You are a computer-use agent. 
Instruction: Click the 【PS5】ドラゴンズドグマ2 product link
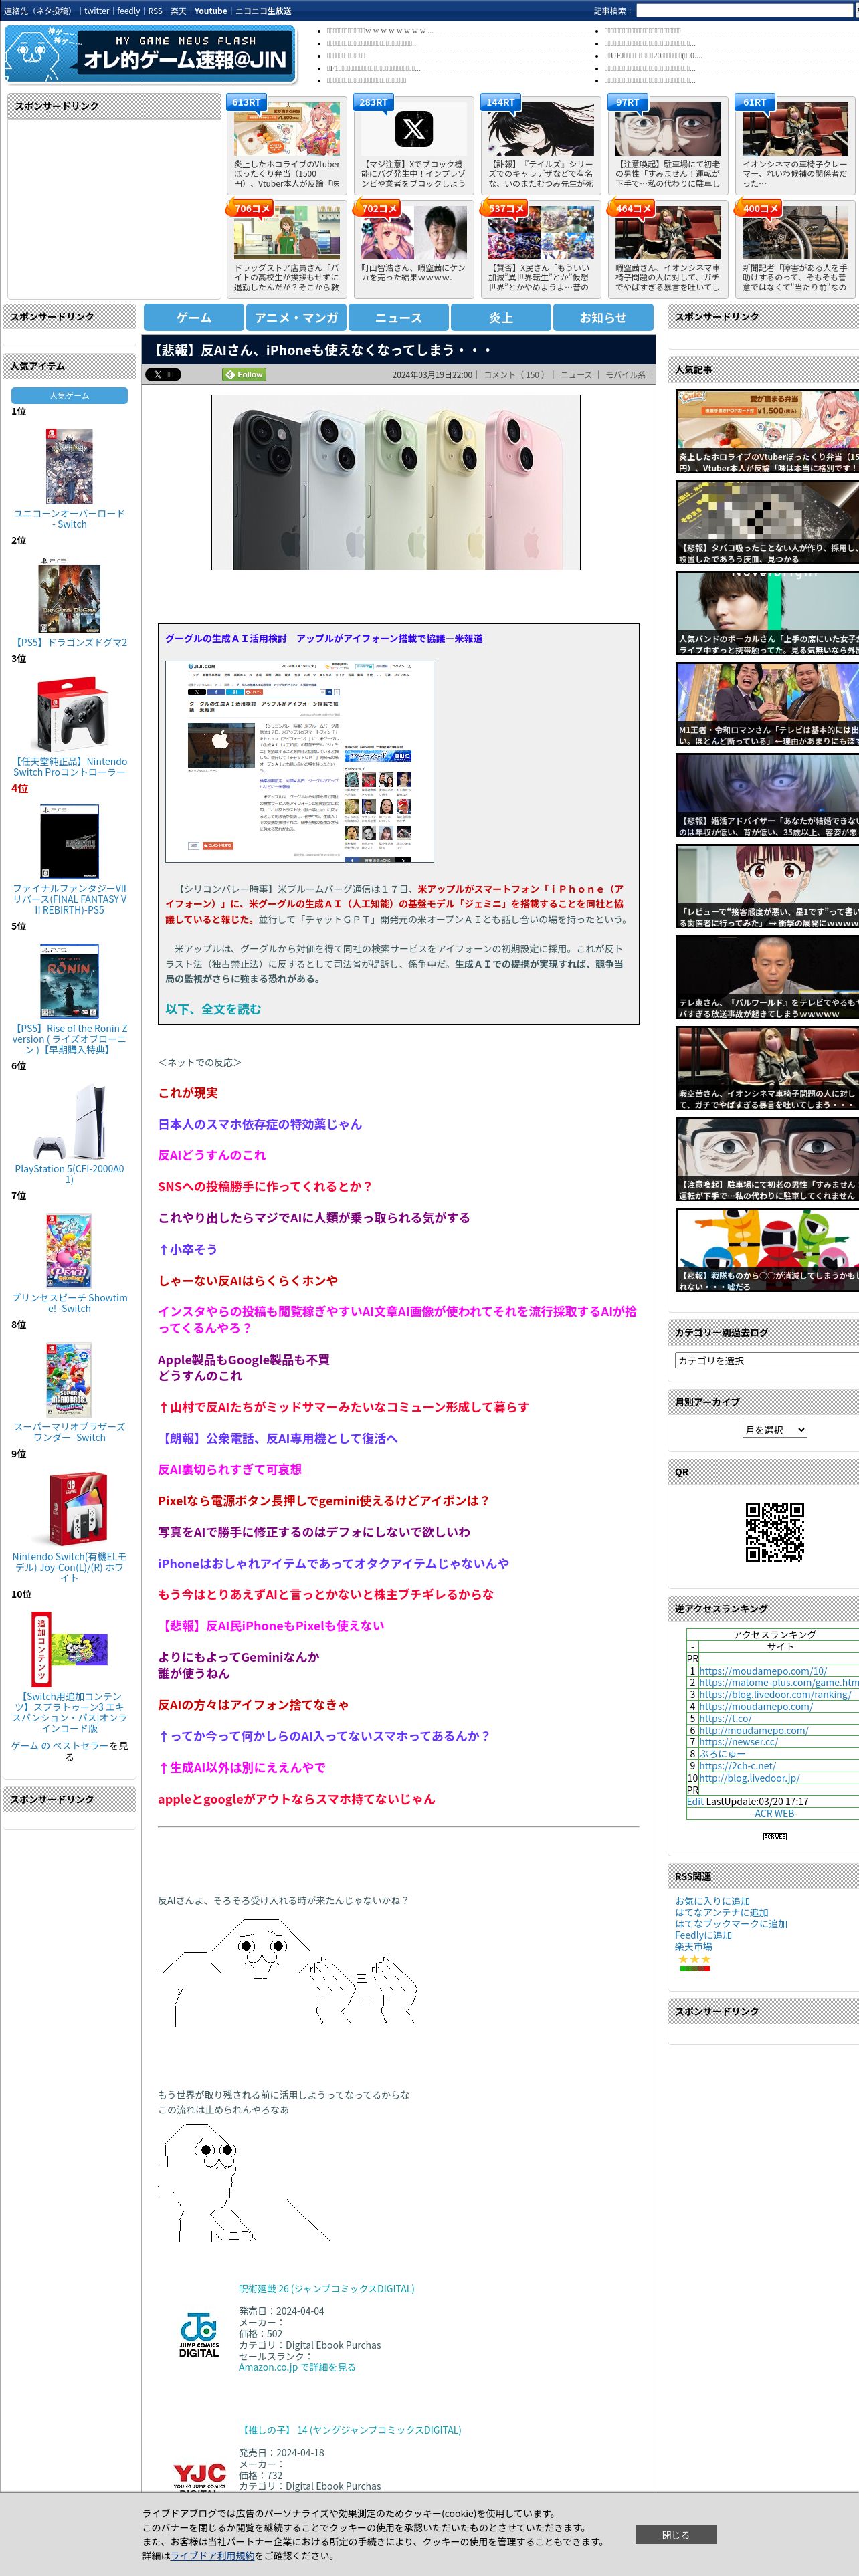[x=69, y=642]
